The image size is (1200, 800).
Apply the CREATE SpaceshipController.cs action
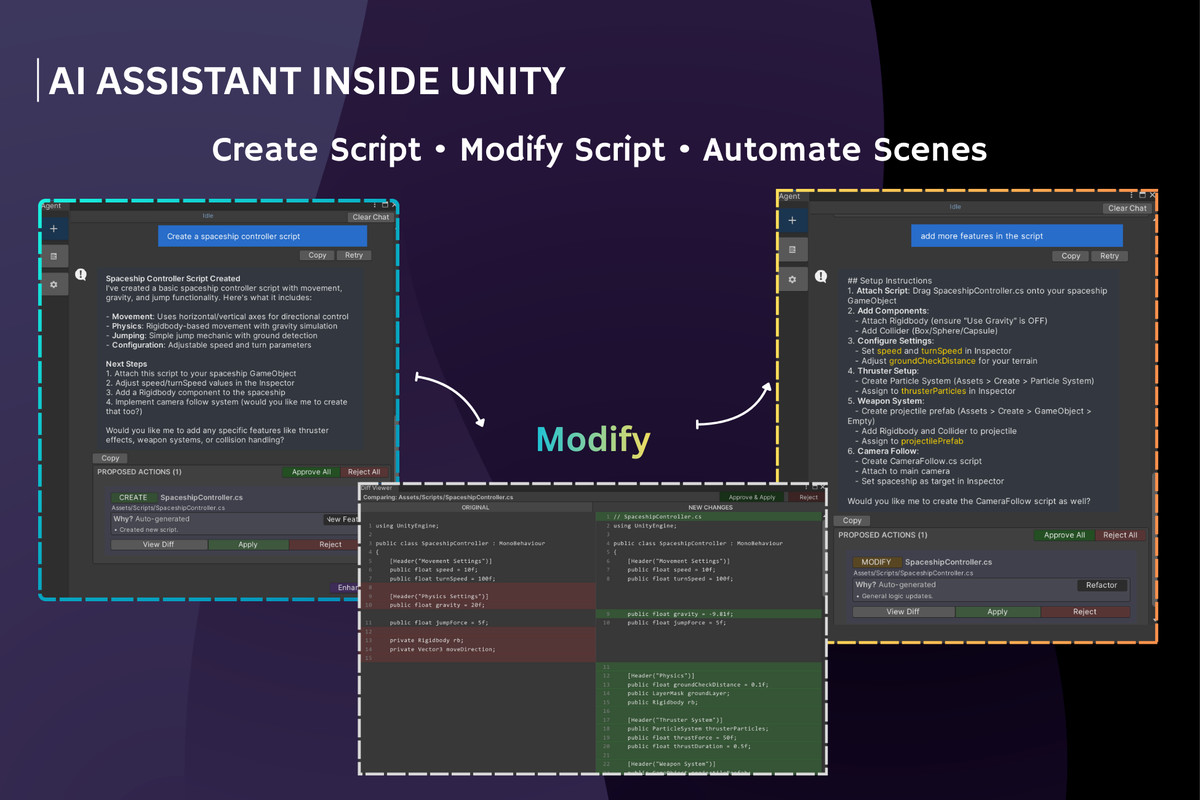[248, 545]
